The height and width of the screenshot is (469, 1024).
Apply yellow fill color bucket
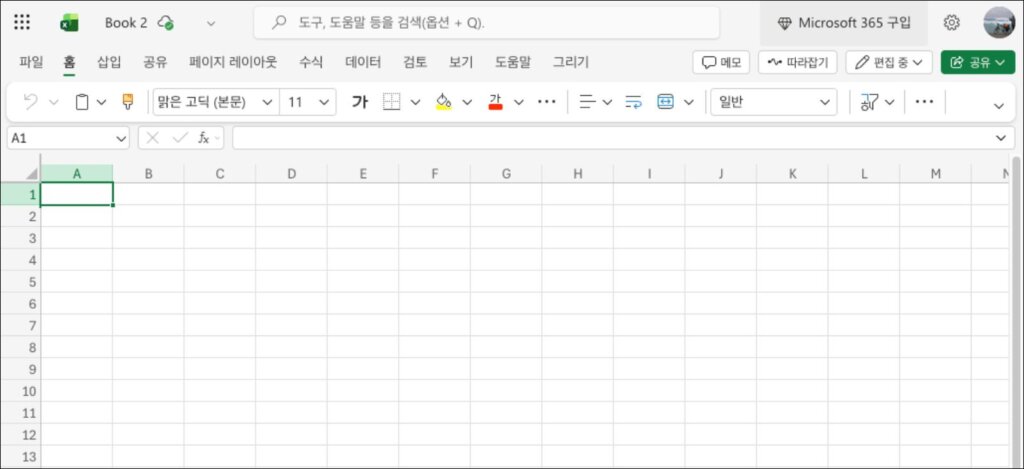point(443,102)
